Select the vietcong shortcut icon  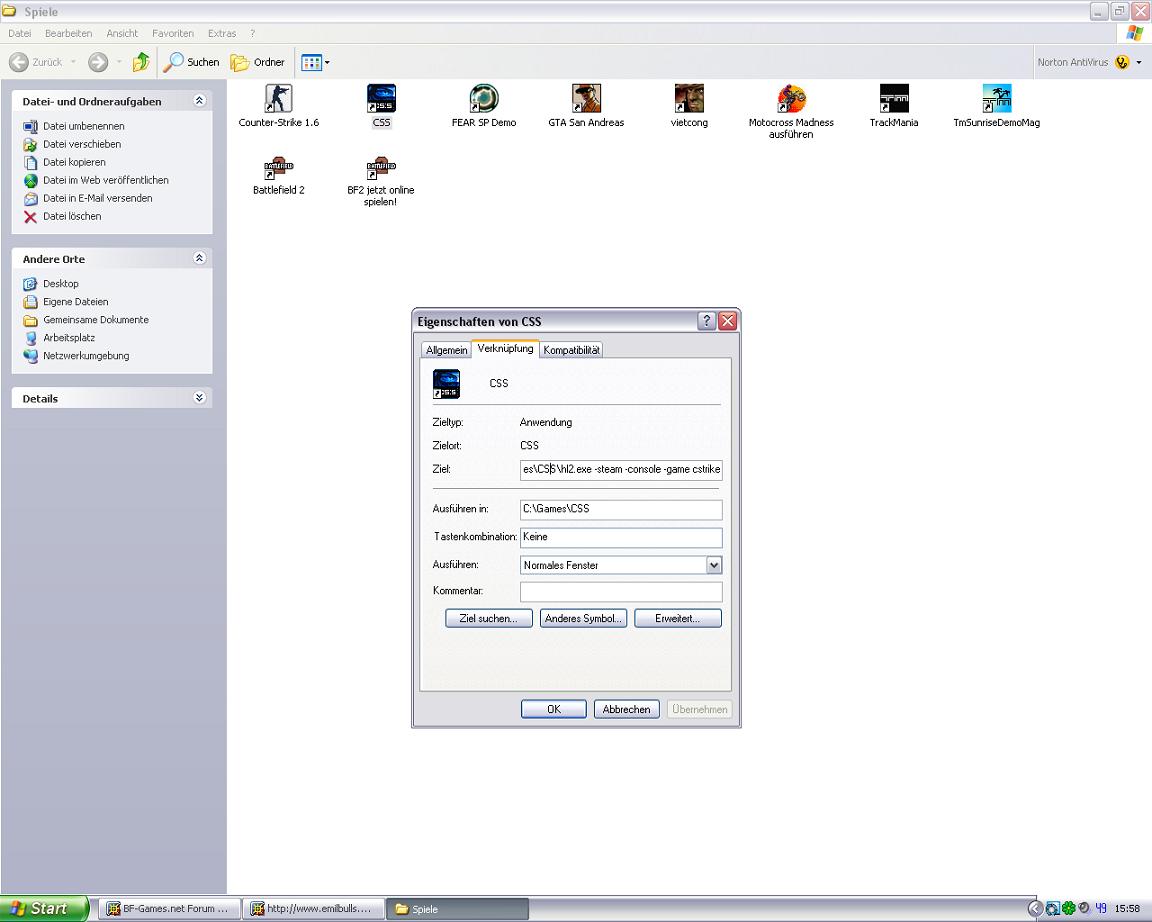pyautogui.click(x=689, y=98)
